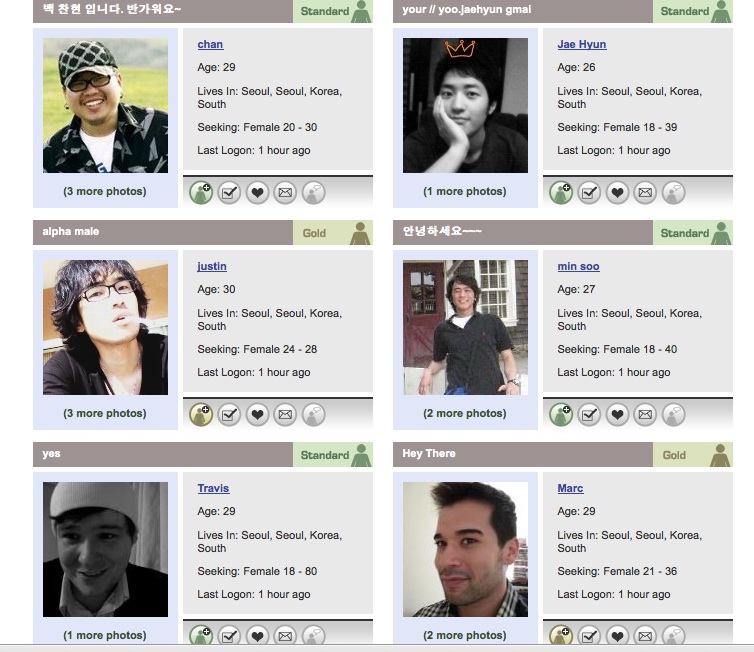The image size is (754, 652).
Task: Open the chat icon under Marc's profile
Action: [x=674, y=635]
